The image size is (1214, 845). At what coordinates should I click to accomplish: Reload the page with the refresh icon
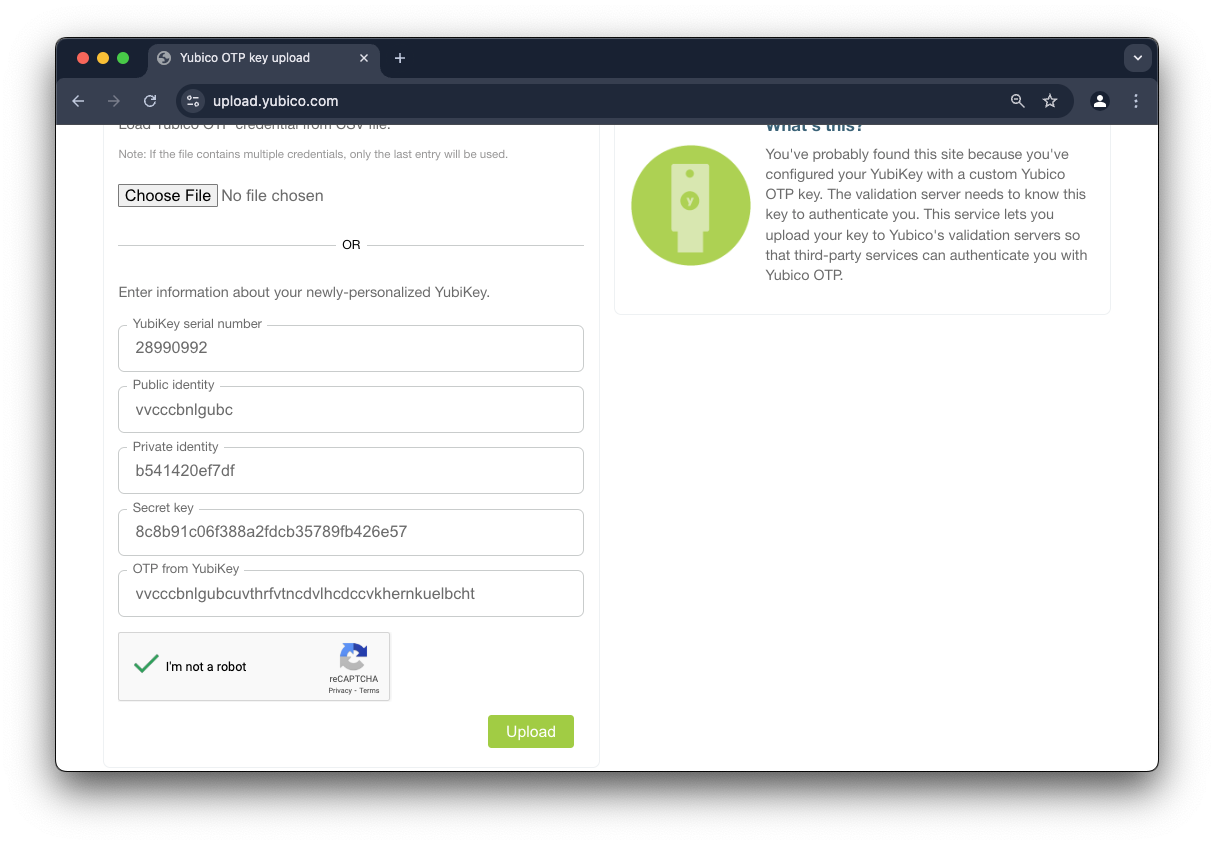(150, 101)
